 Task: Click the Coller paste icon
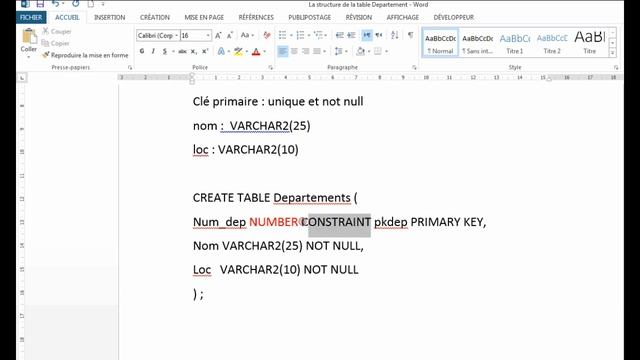[x=29, y=36]
